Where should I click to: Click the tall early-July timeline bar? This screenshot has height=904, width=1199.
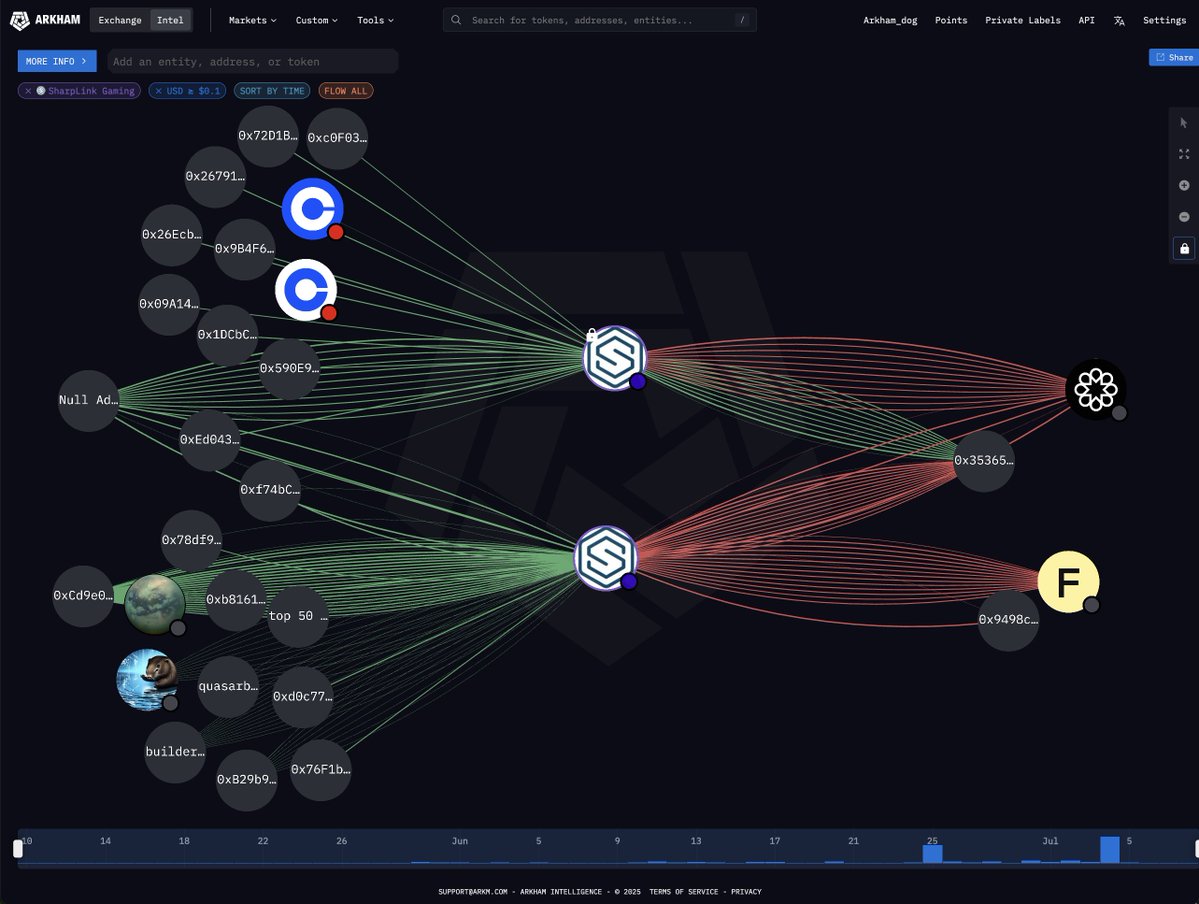tap(1110, 850)
